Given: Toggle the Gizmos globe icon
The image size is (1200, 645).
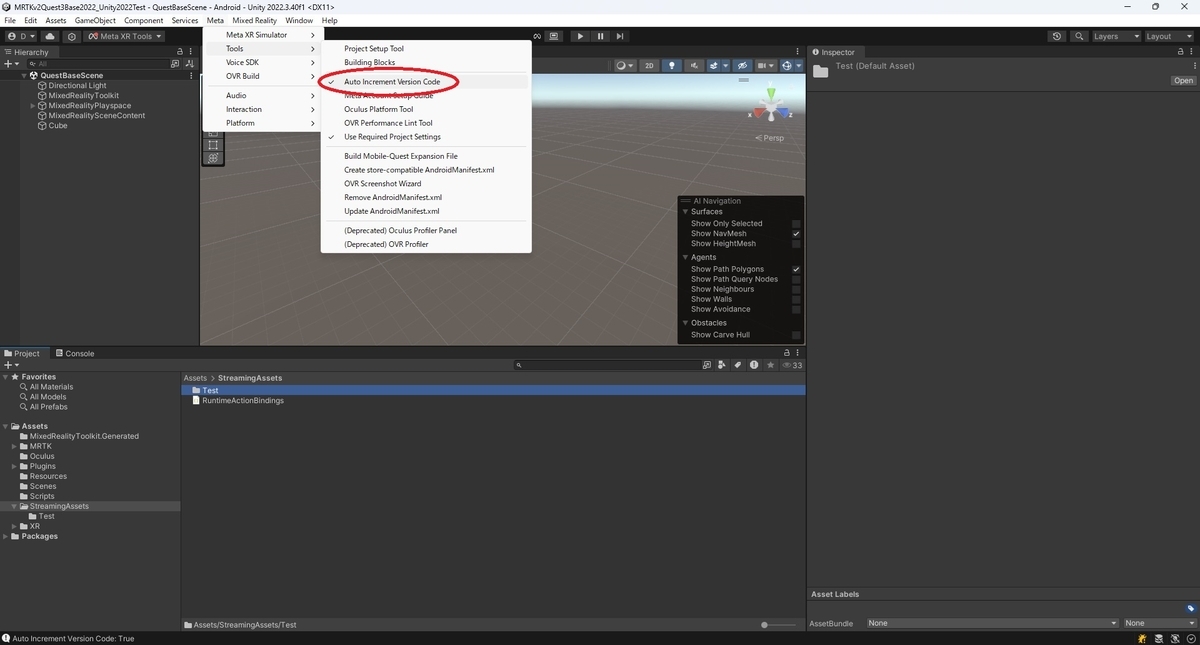Looking at the screenshot, I should tap(787, 66).
